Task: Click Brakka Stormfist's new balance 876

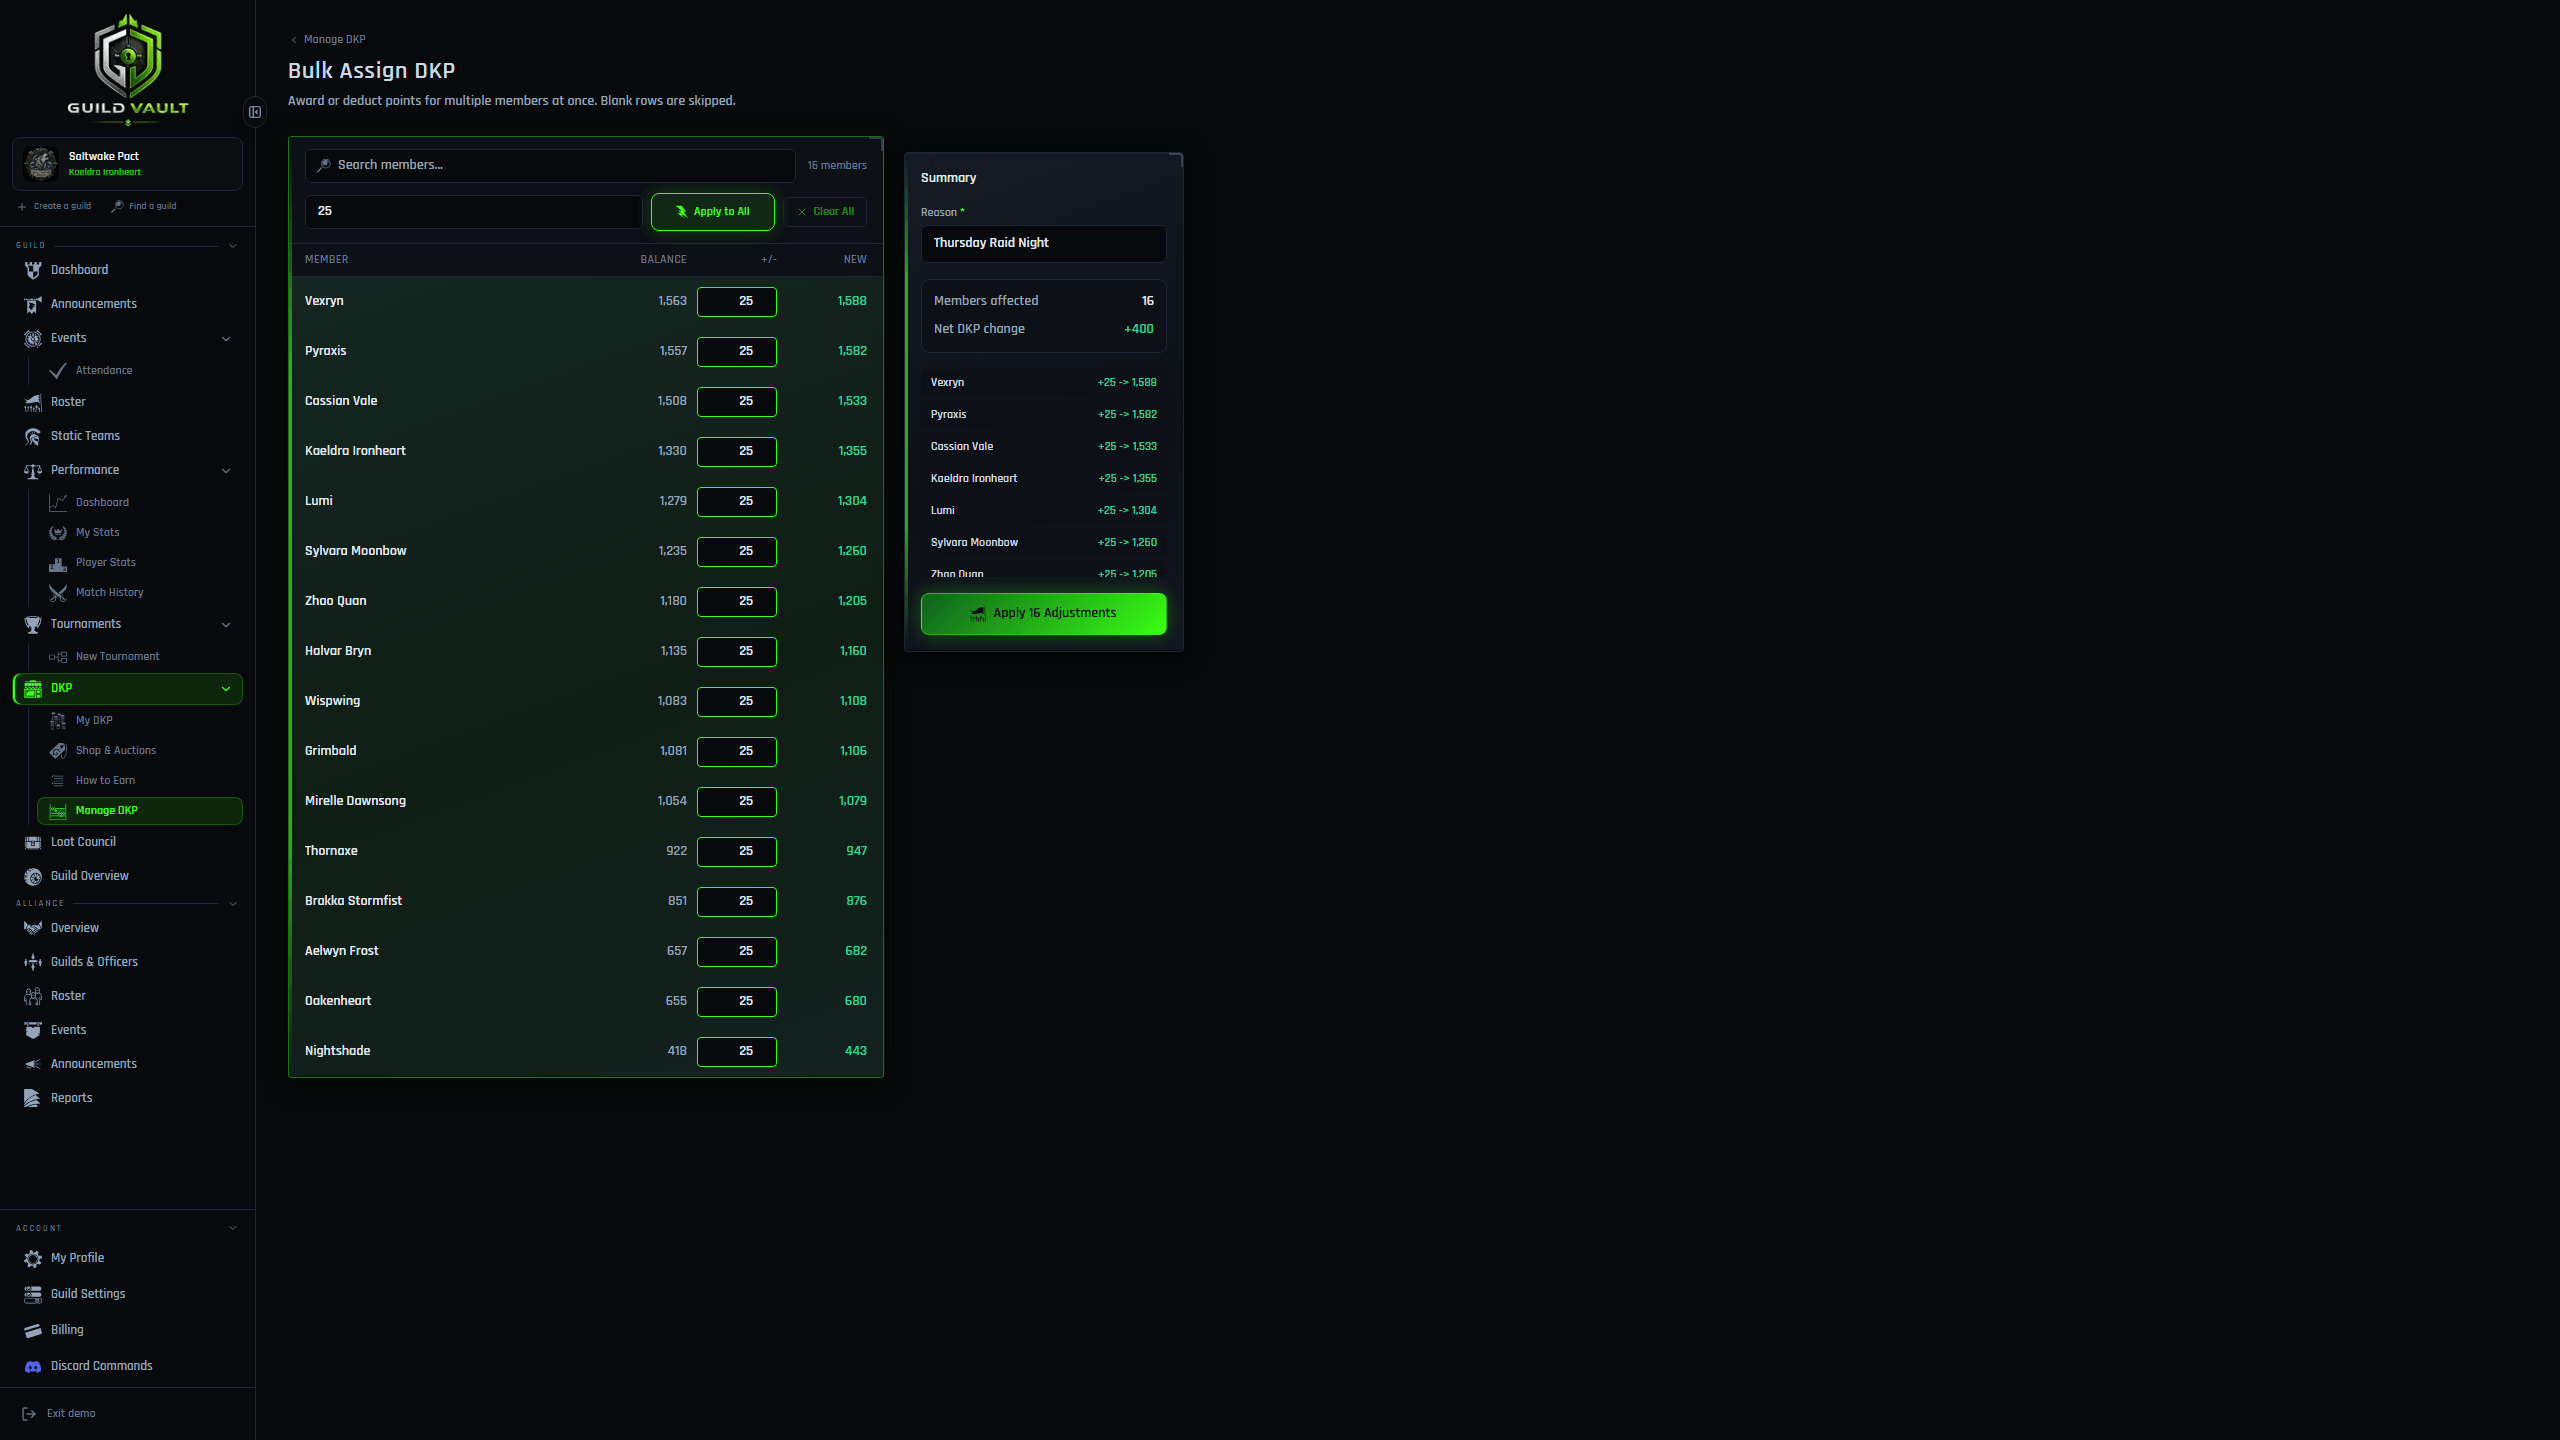Action: [x=856, y=901]
